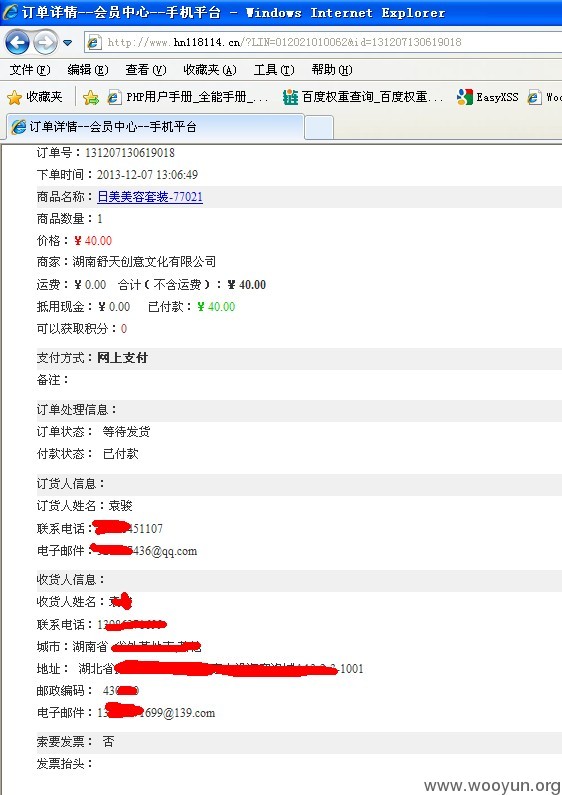Click the empty new tab button
562x795 pixels.
[319, 127]
